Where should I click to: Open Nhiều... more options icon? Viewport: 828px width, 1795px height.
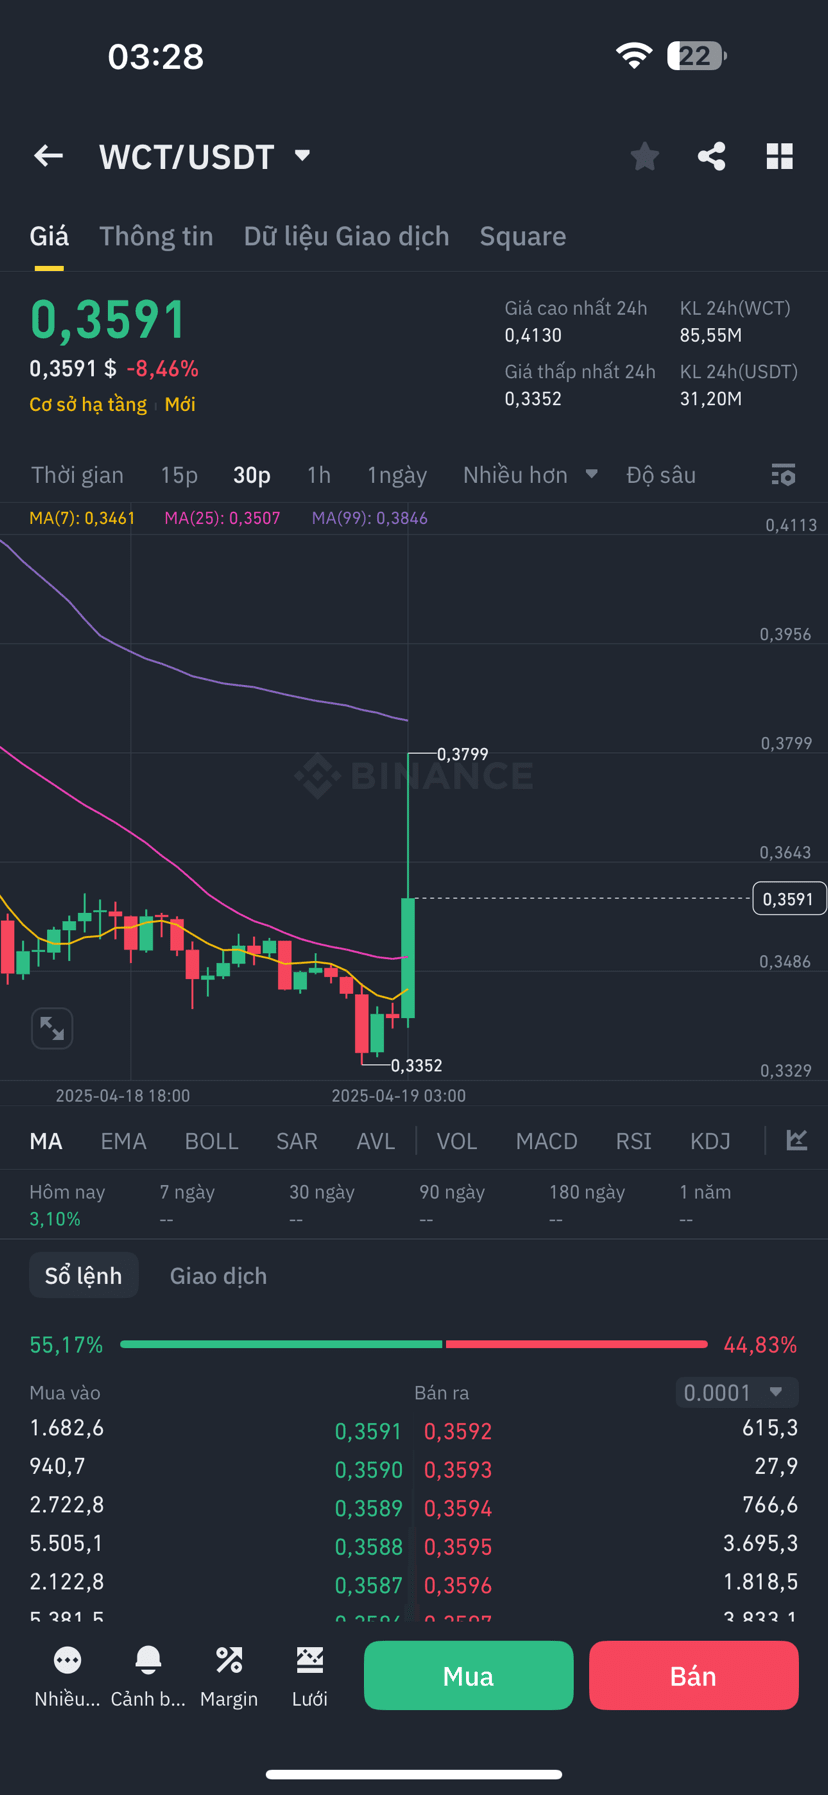click(x=67, y=1676)
